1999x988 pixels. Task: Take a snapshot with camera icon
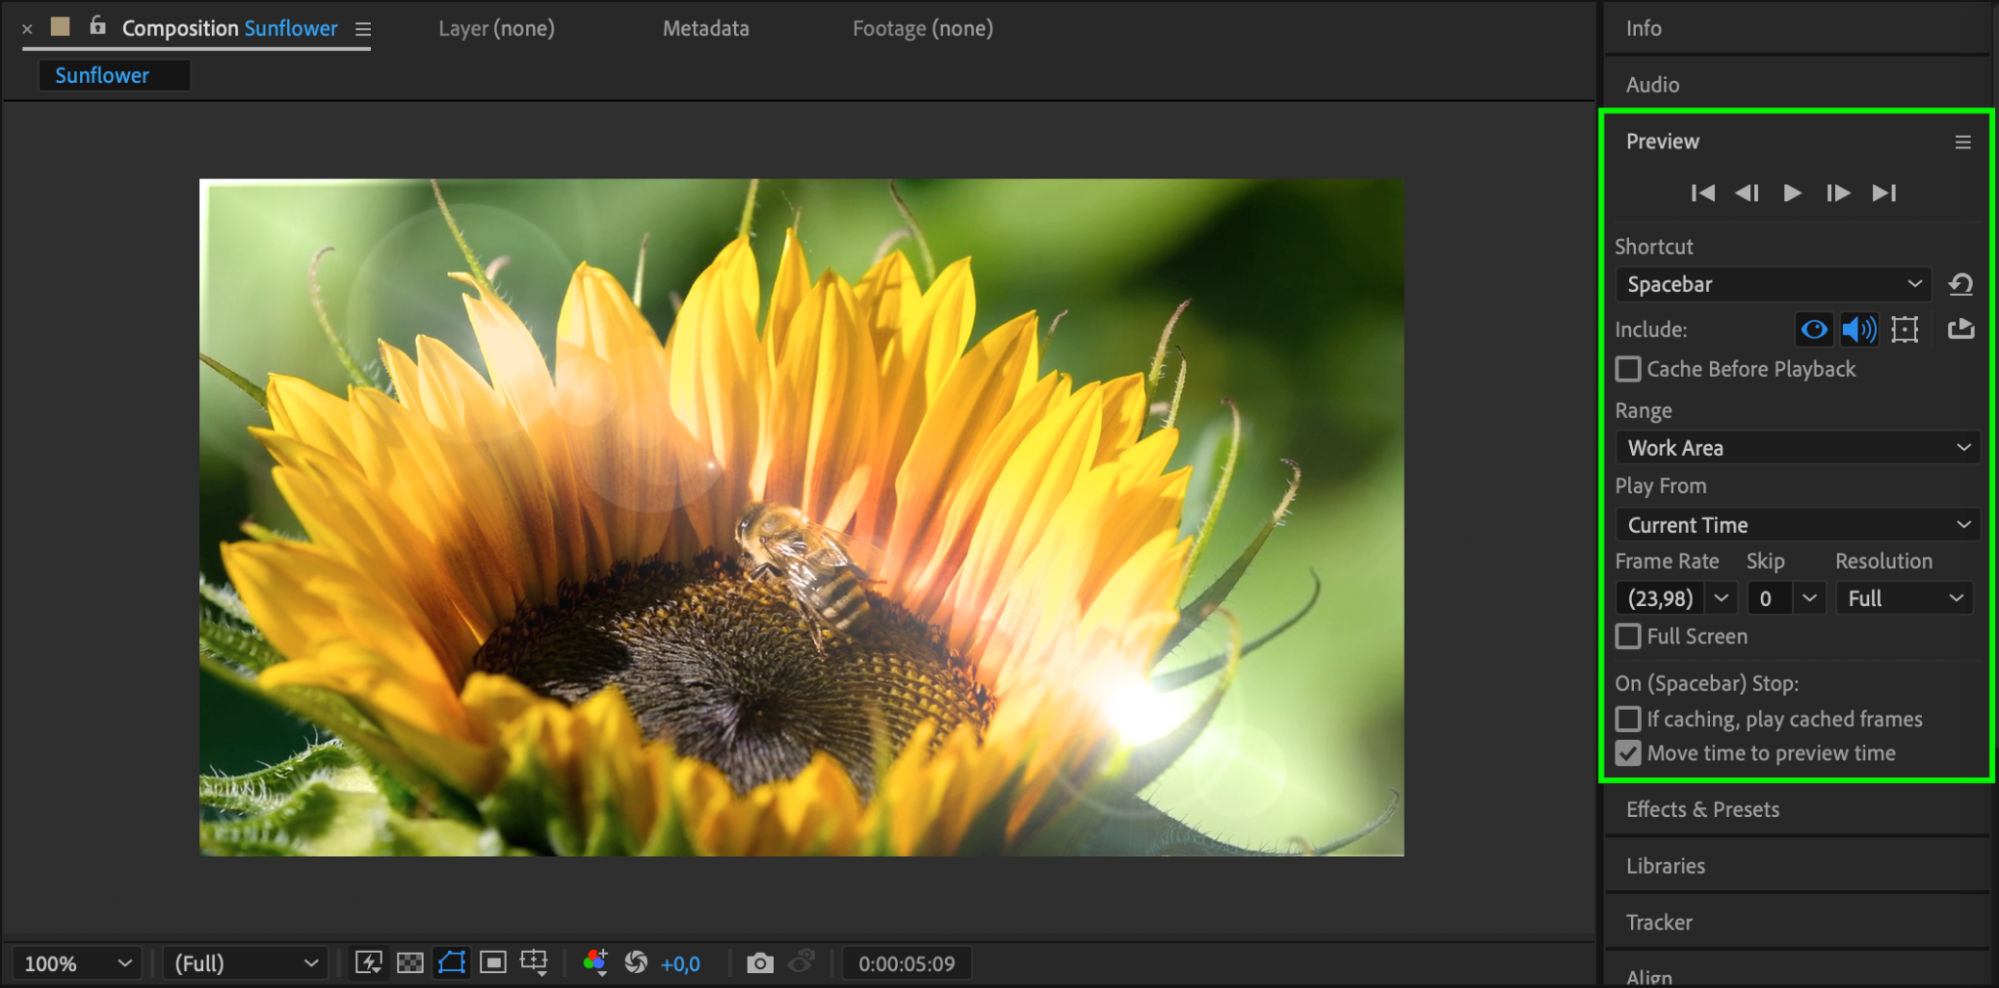pos(760,963)
